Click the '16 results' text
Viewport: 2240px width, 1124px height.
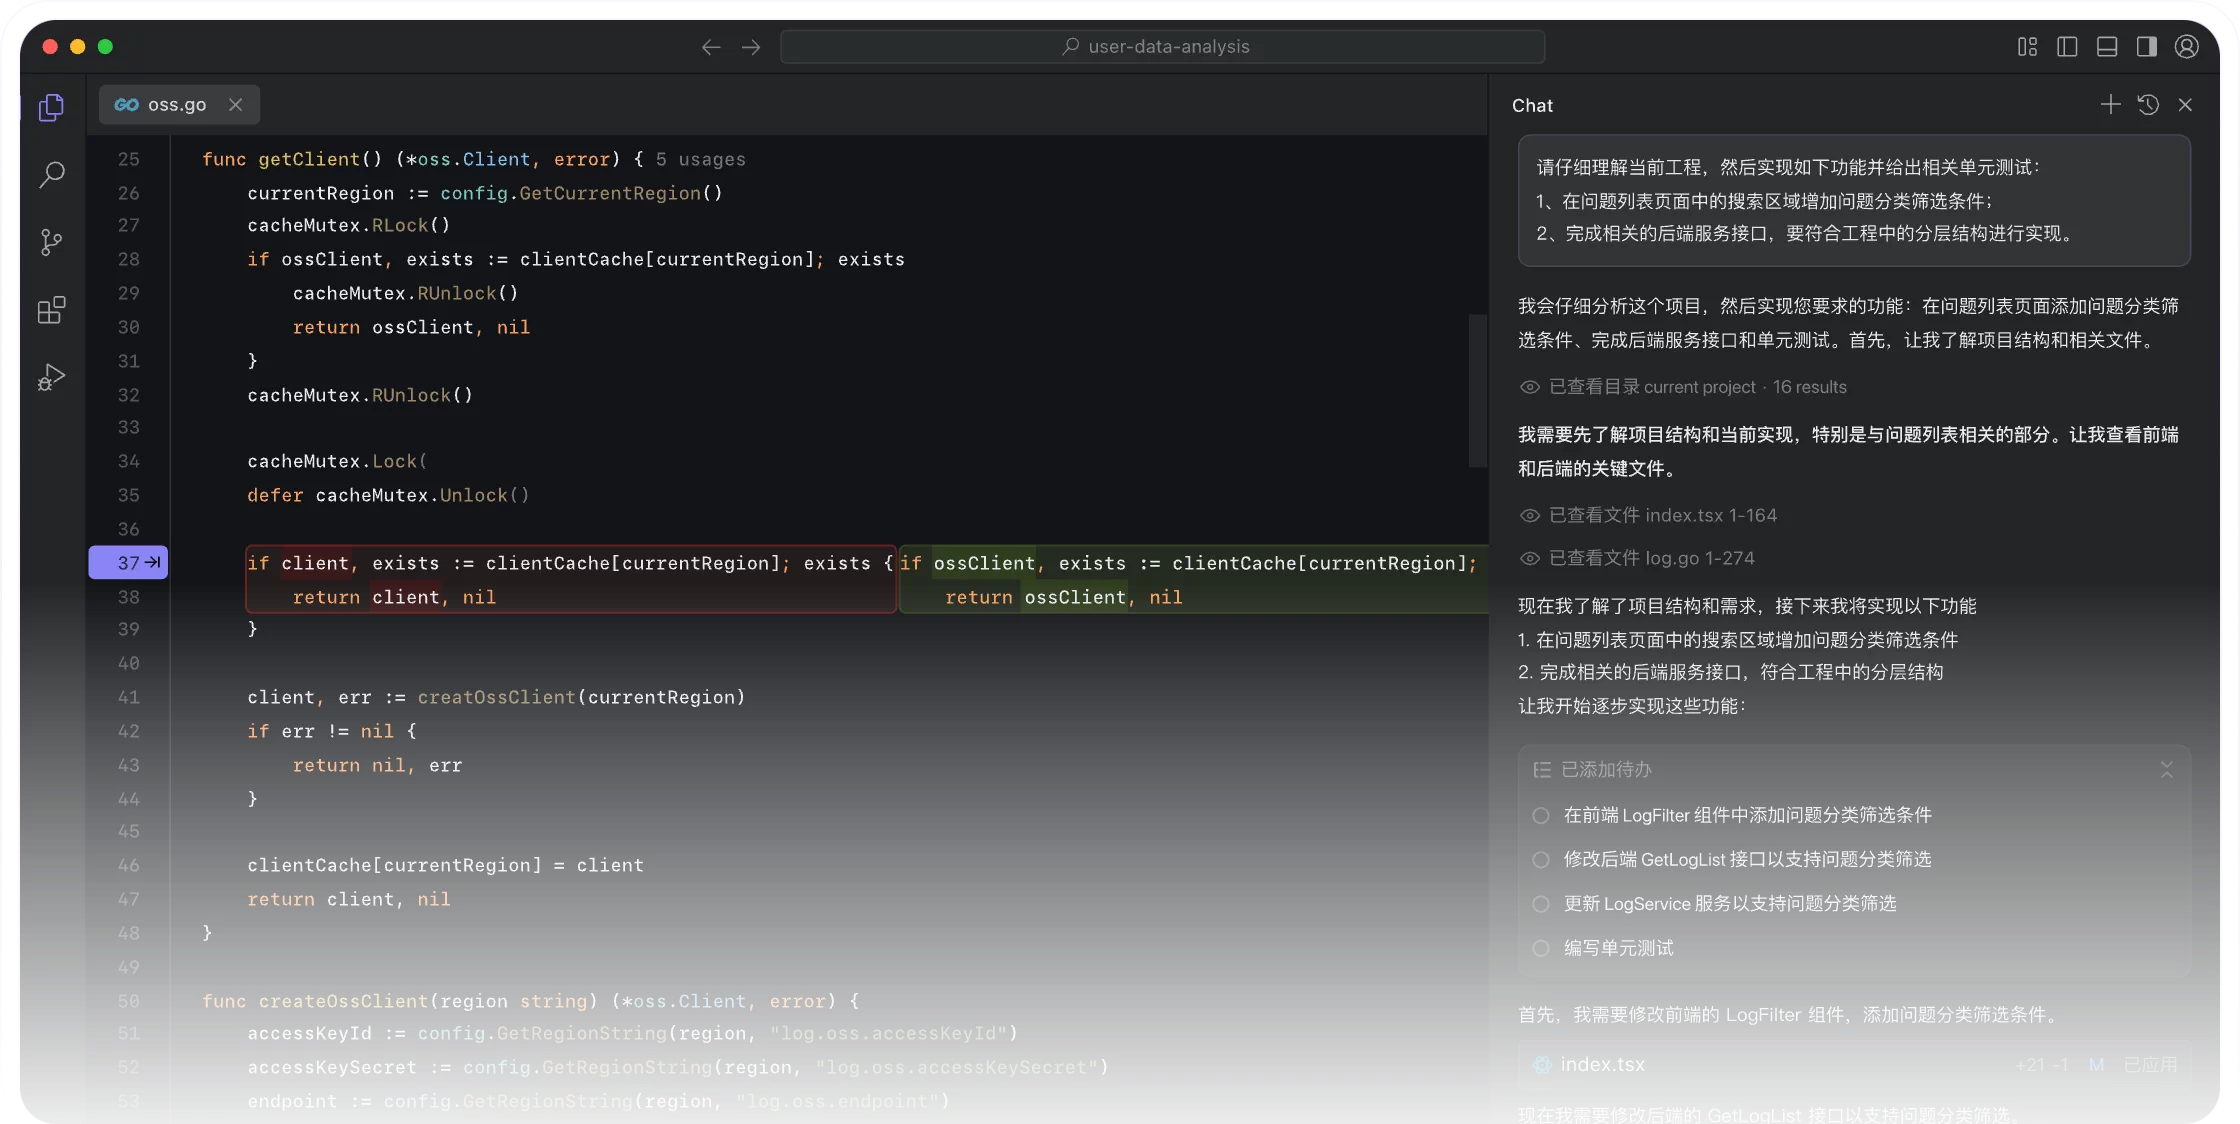pos(1810,387)
